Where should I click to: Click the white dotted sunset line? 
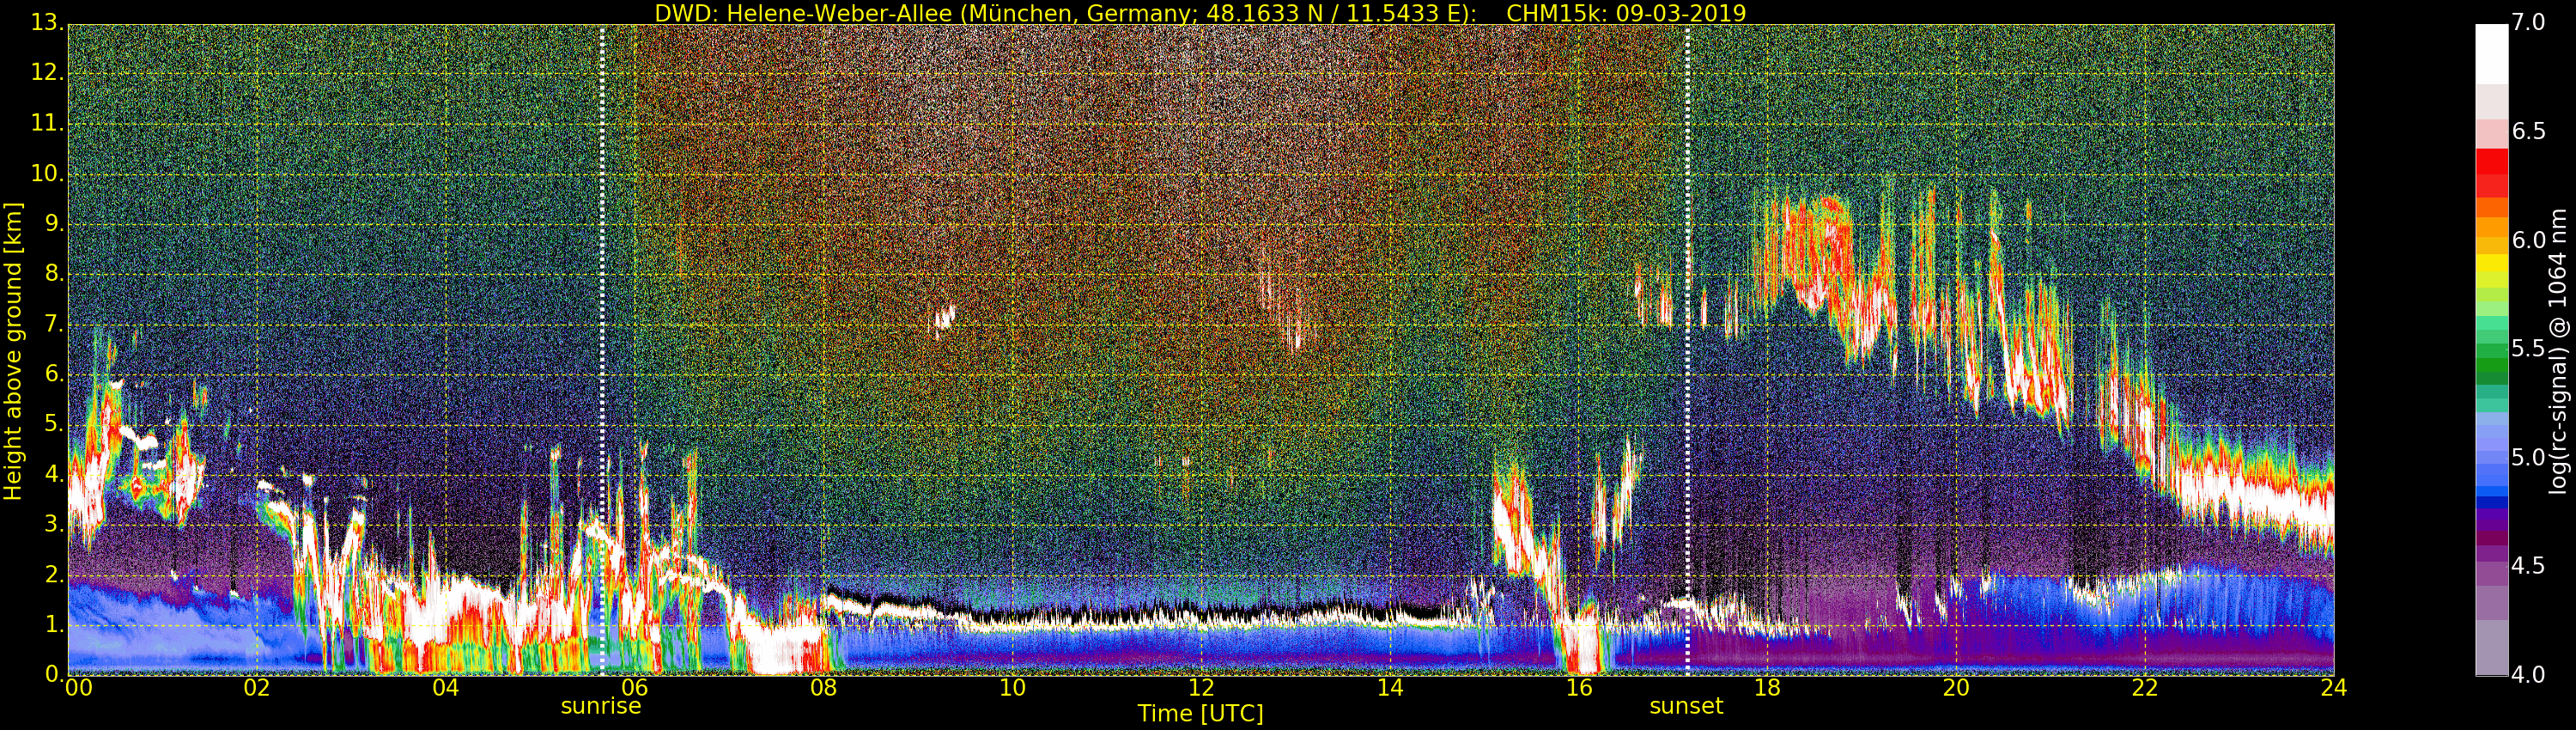(1687, 350)
